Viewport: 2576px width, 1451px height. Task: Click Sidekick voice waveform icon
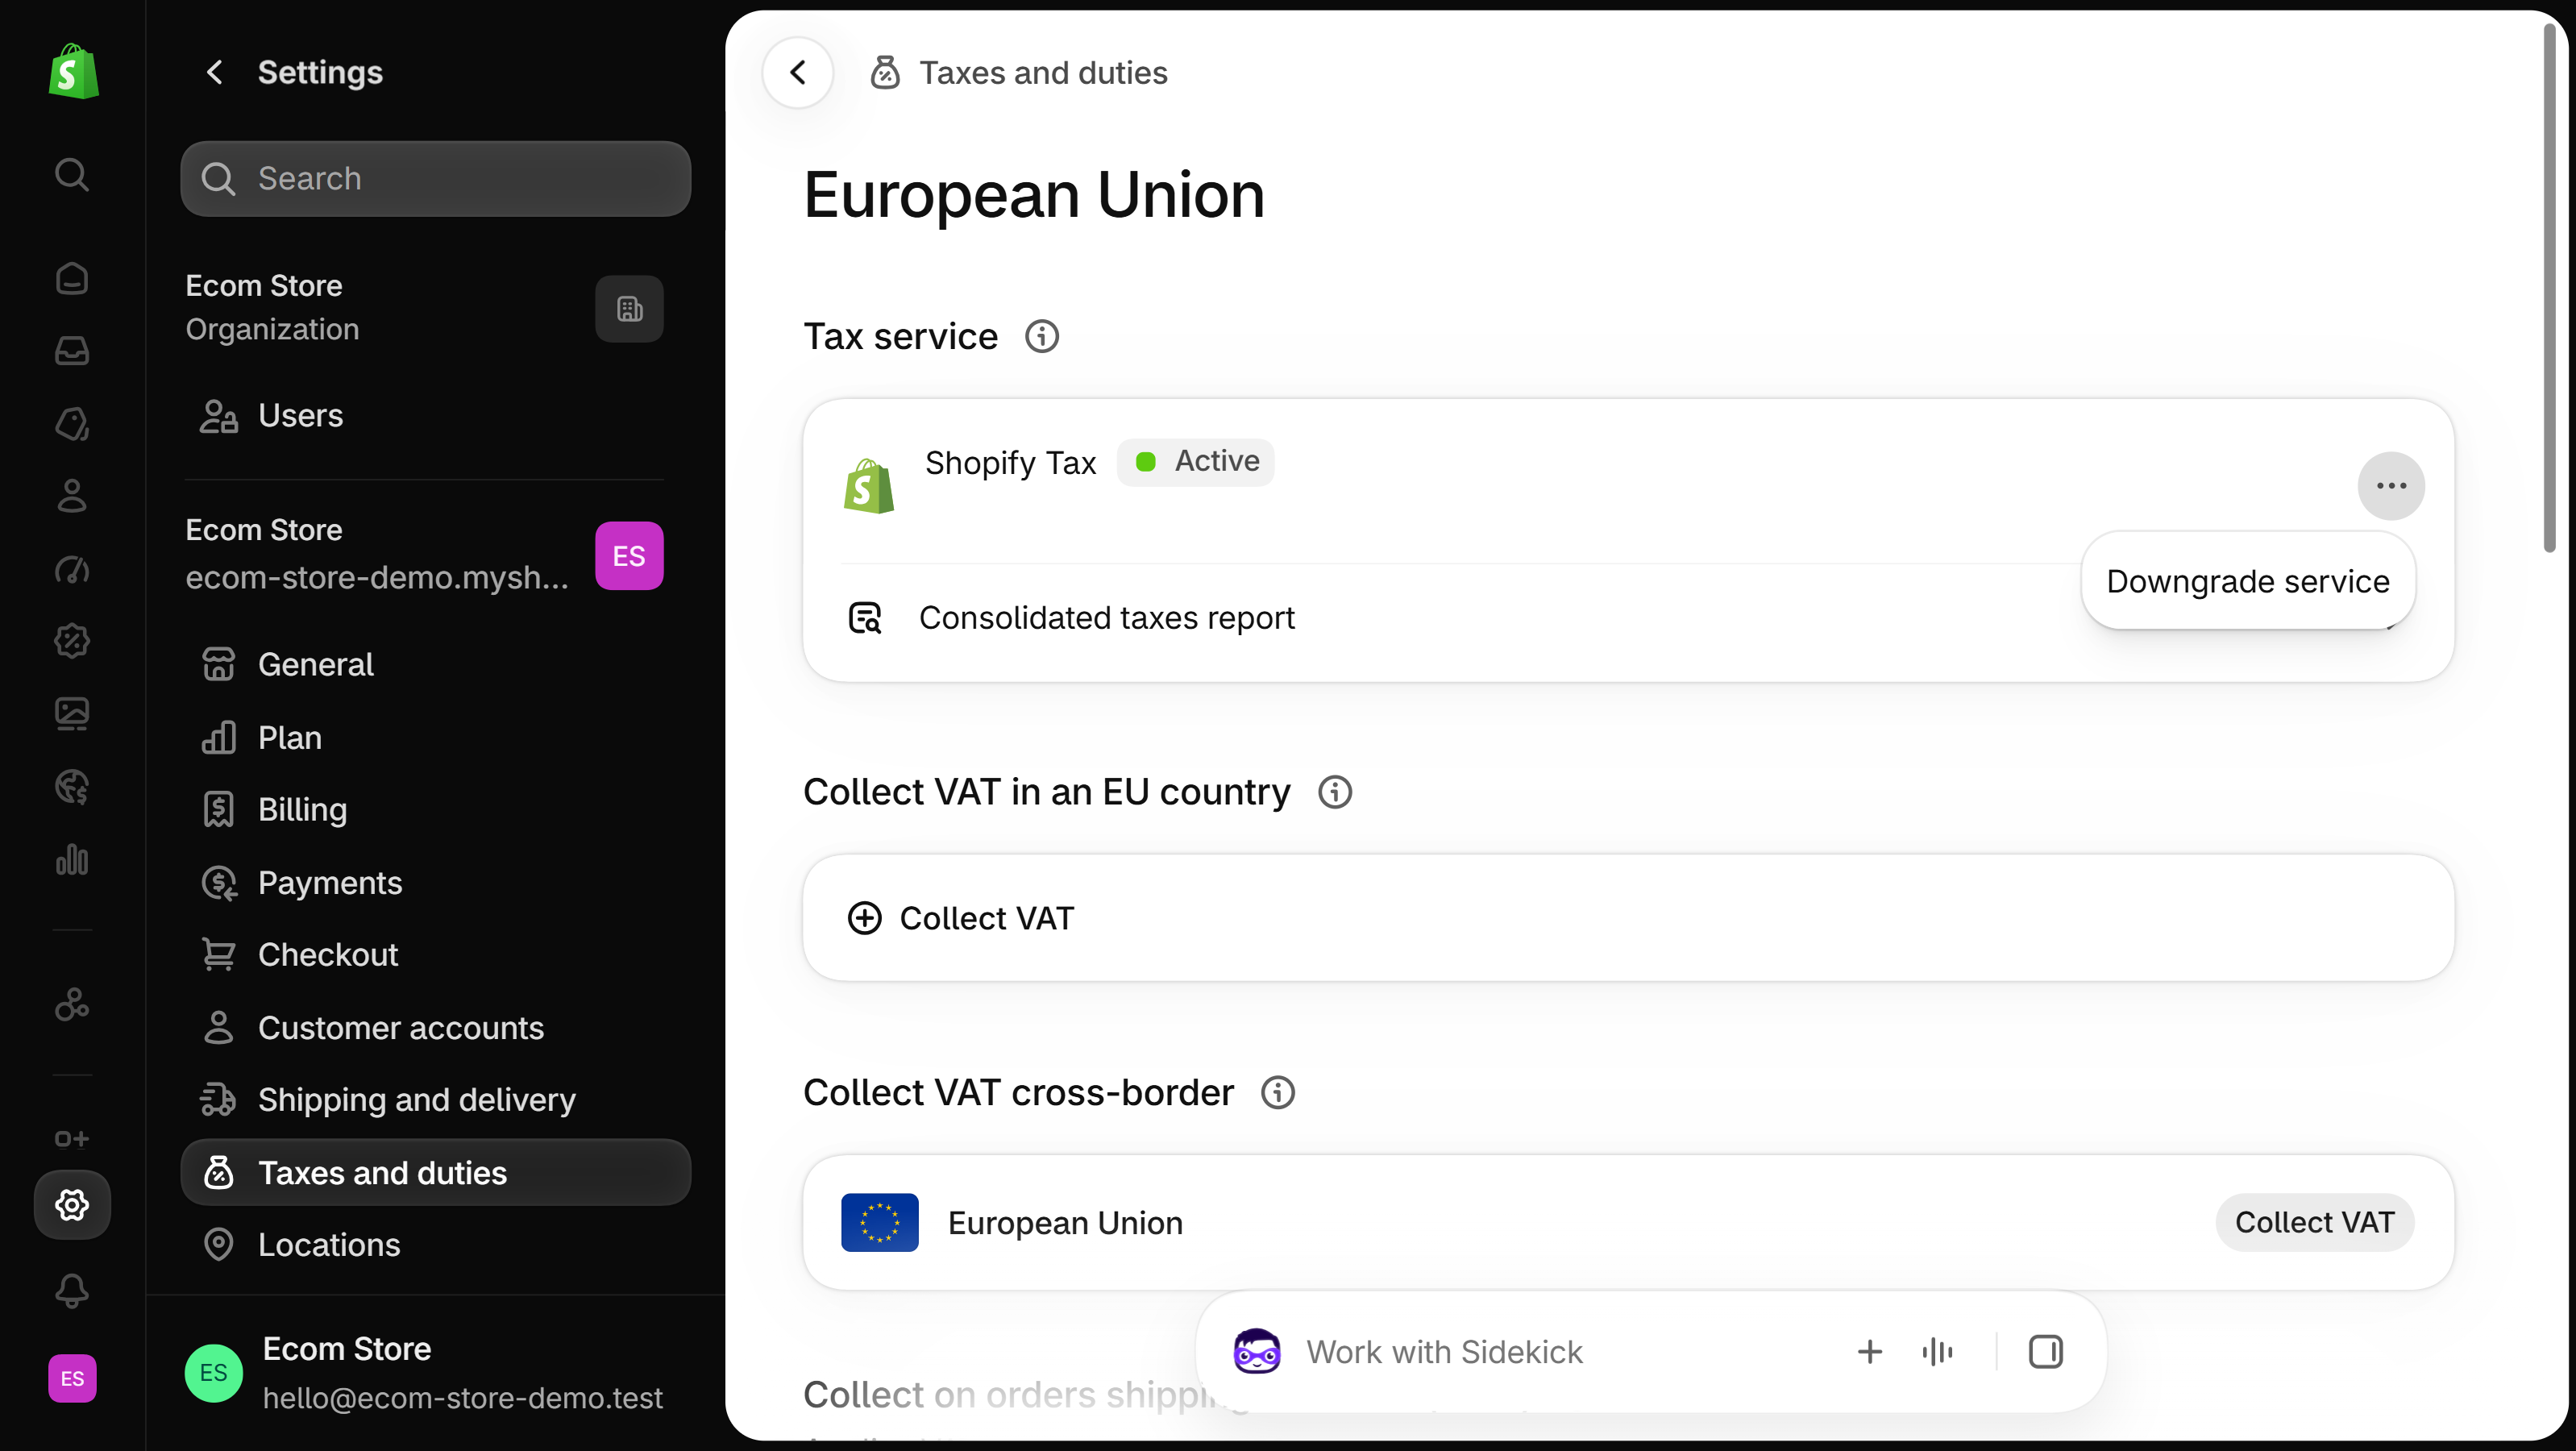point(1937,1353)
